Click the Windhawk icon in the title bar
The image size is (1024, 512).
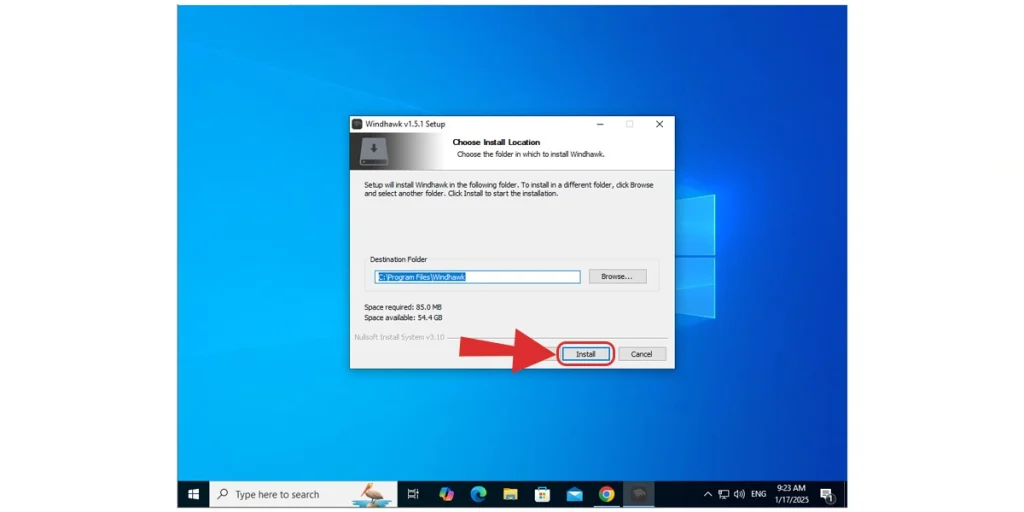click(x=357, y=124)
